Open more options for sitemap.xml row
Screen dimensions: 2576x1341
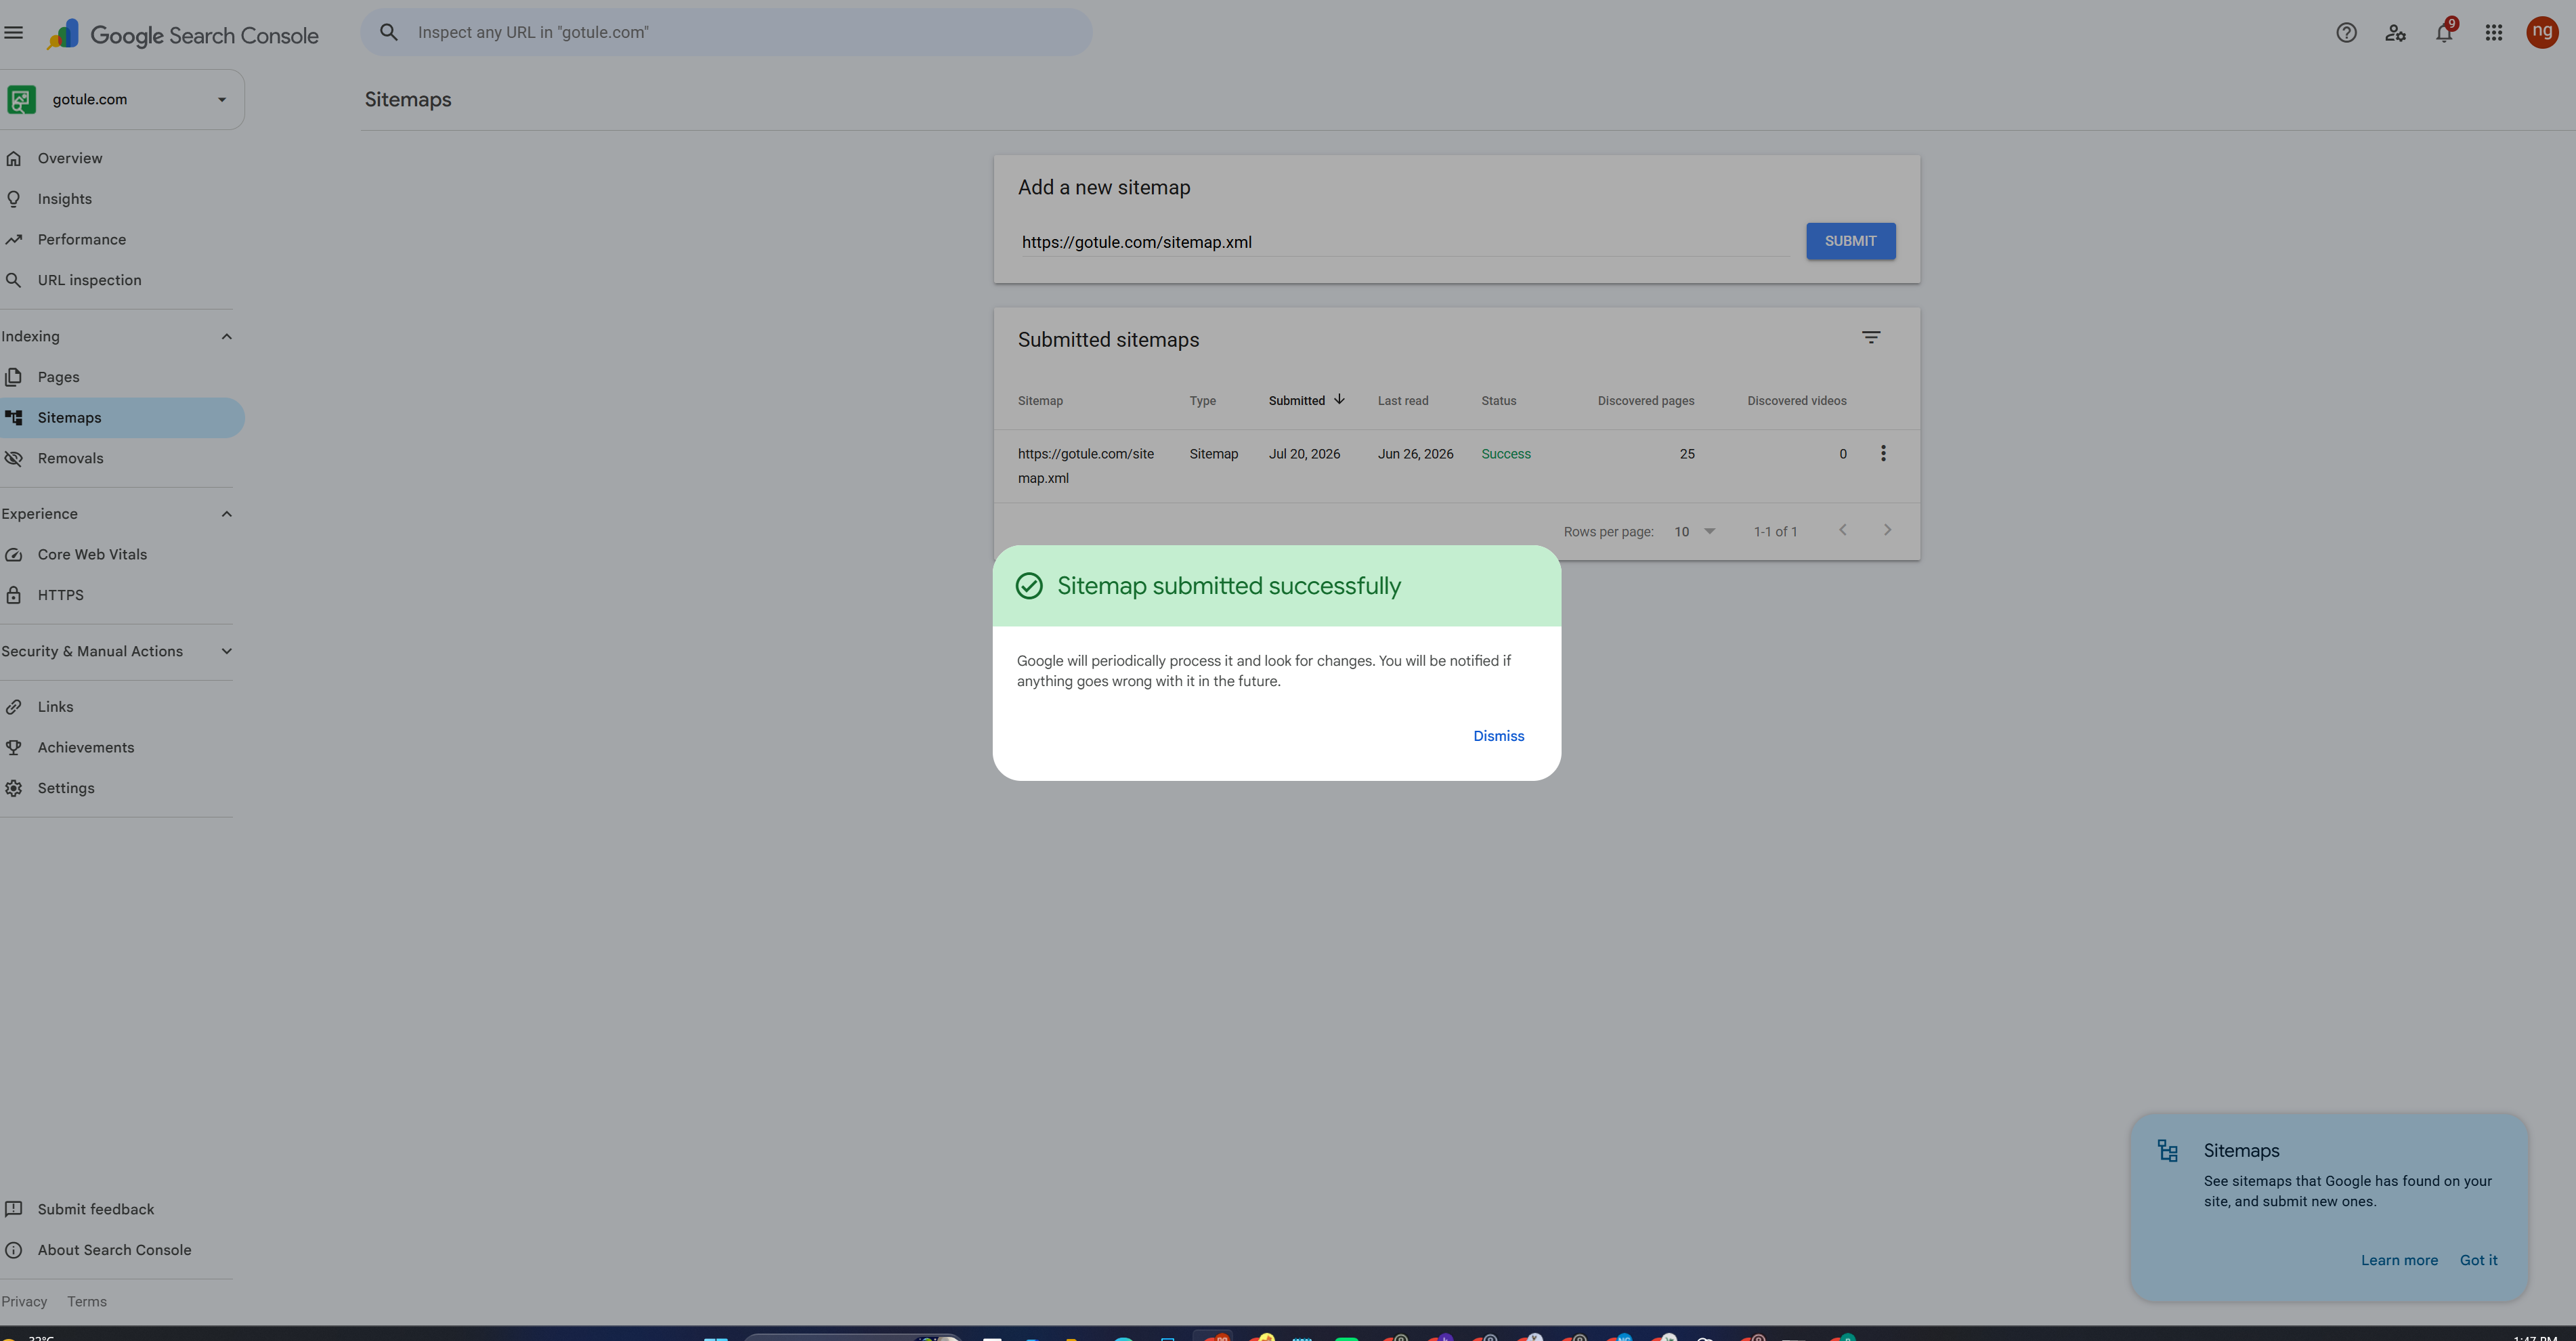pos(1883,454)
